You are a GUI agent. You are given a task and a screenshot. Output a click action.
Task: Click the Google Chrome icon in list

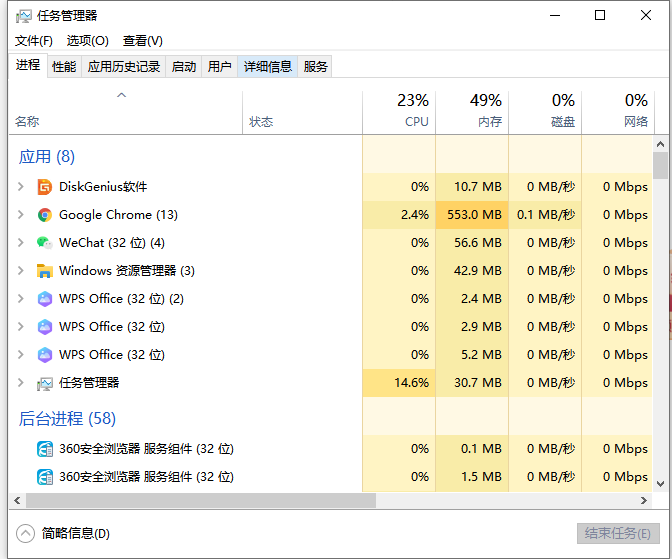[45, 215]
